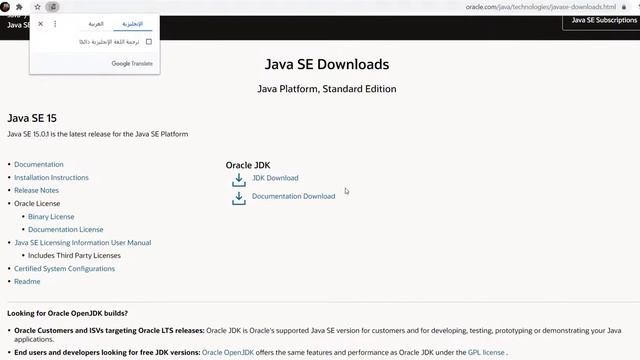
Task: Click the Java Platform, Standard Edition subtitle
Action: pyautogui.click(x=327, y=89)
